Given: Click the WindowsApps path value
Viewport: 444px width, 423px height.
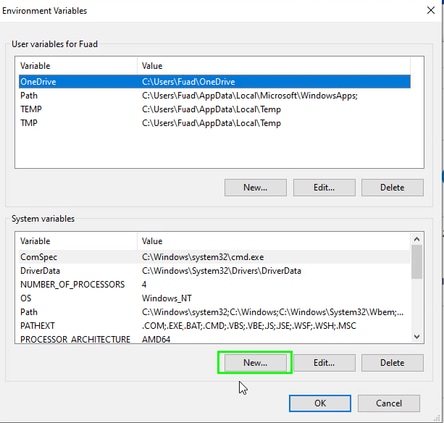Looking at the screenshot, I should 249,96.
